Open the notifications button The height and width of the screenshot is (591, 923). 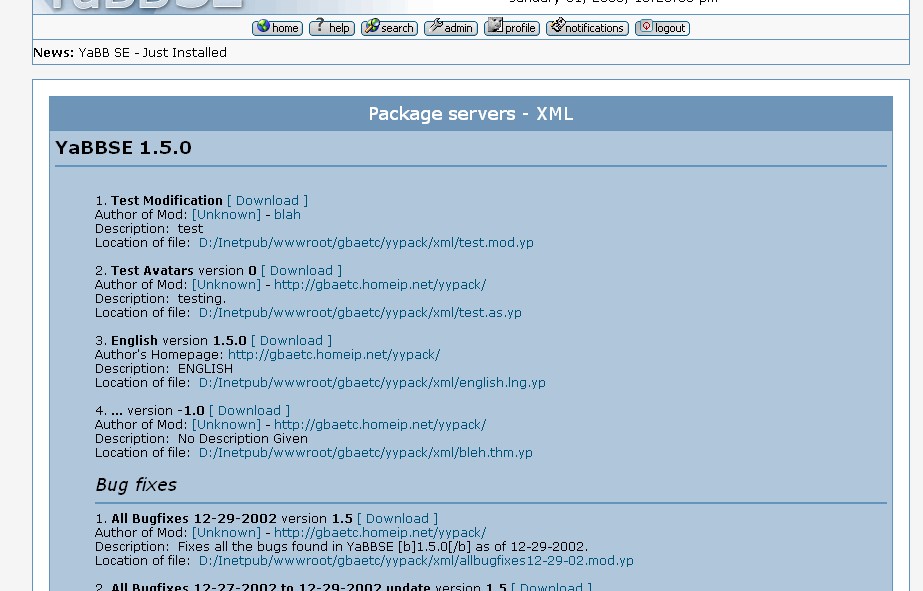coord(587,28)
